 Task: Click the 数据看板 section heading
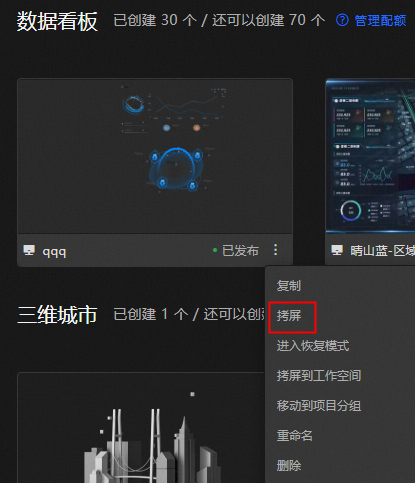(x=57, y=21)
